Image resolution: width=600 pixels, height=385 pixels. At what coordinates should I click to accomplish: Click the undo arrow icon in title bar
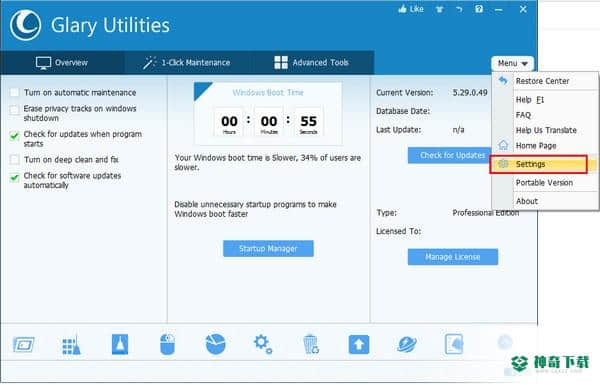(x=459, y=9)
